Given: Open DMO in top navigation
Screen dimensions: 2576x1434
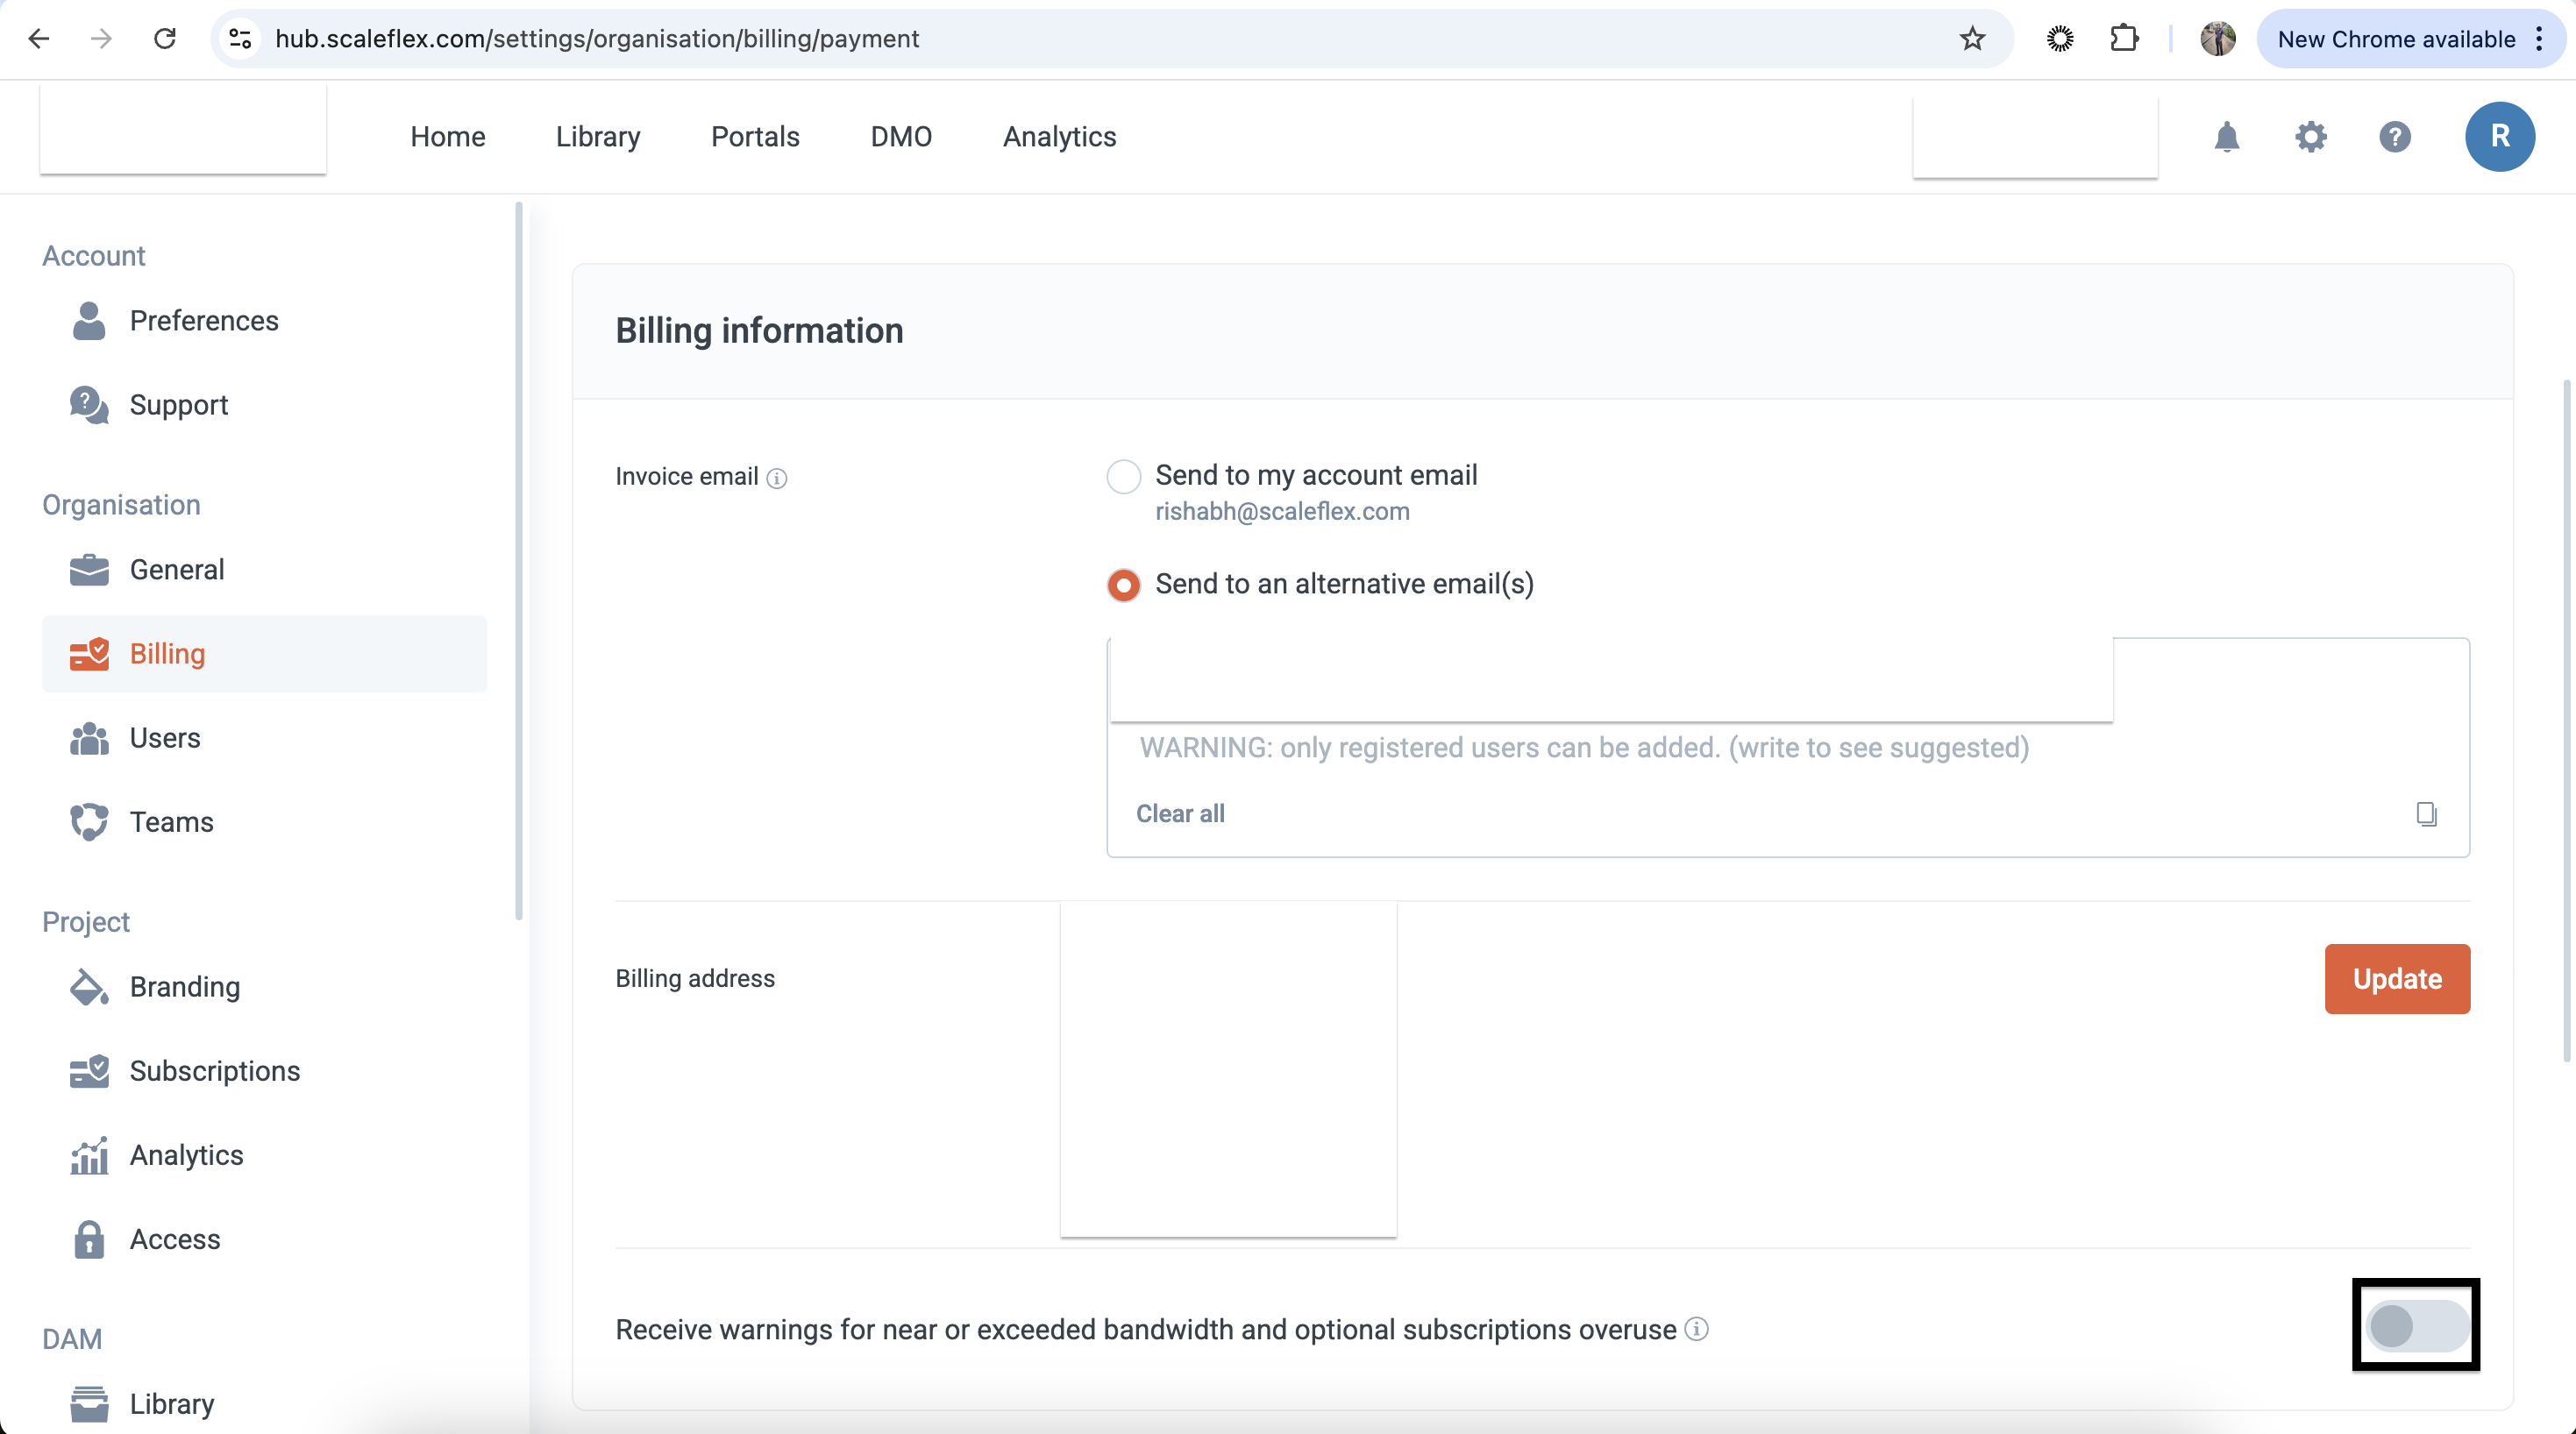Looking at the screenshot, I should pos(901,137).
